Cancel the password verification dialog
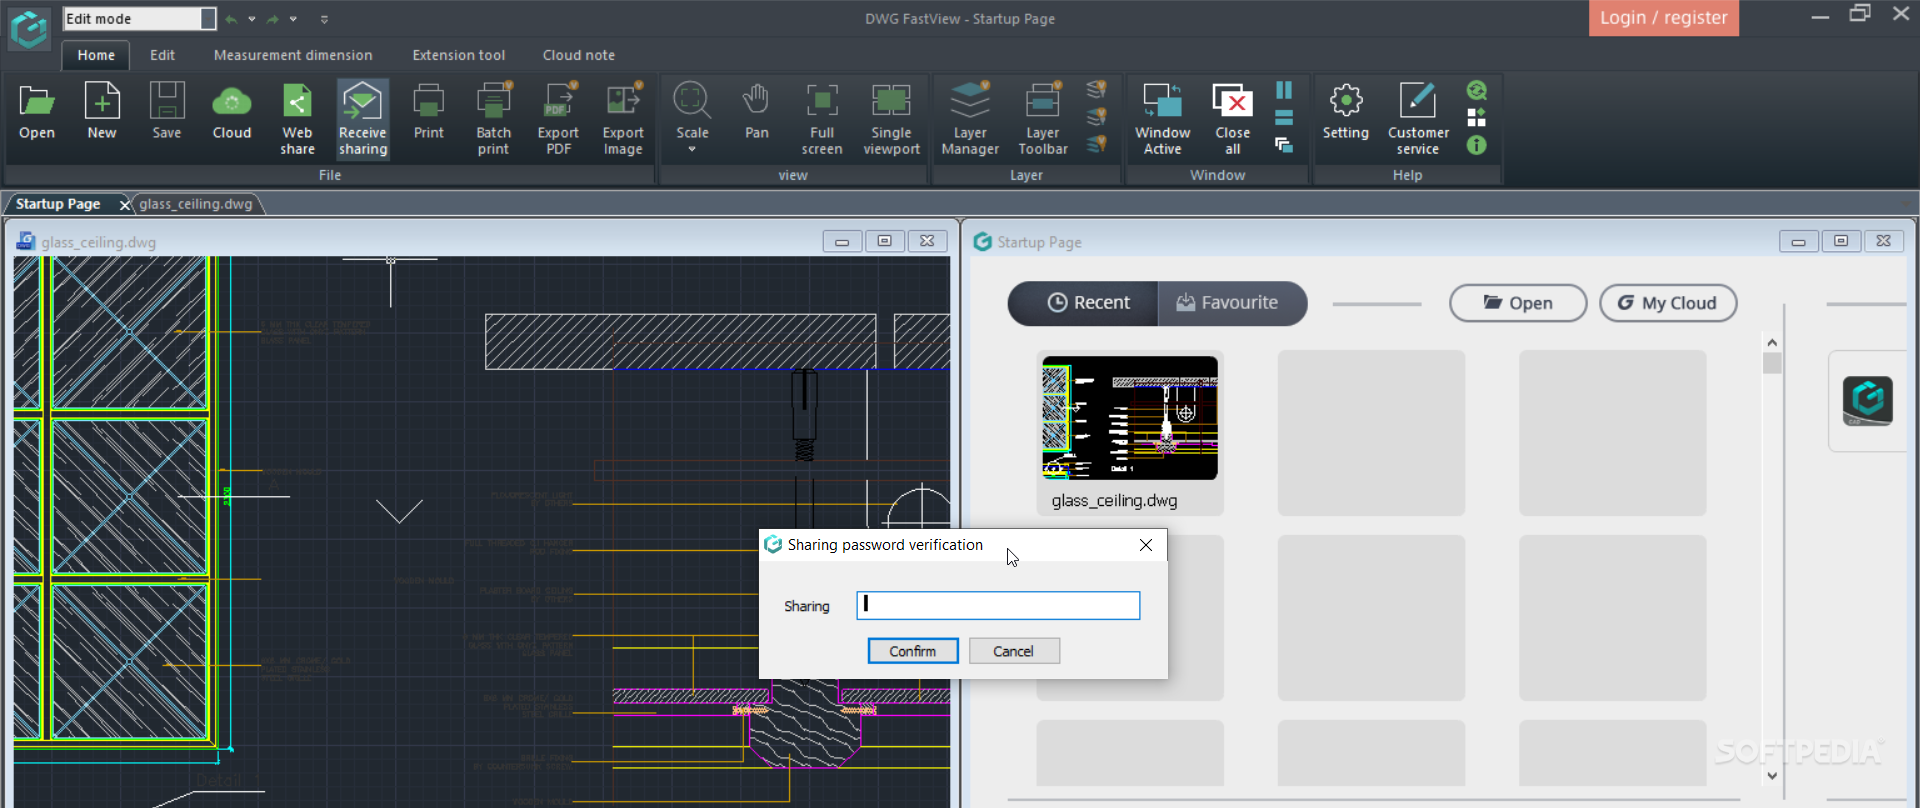The height and width of the screenshot is (808, 1920). tap(1014, 651)
